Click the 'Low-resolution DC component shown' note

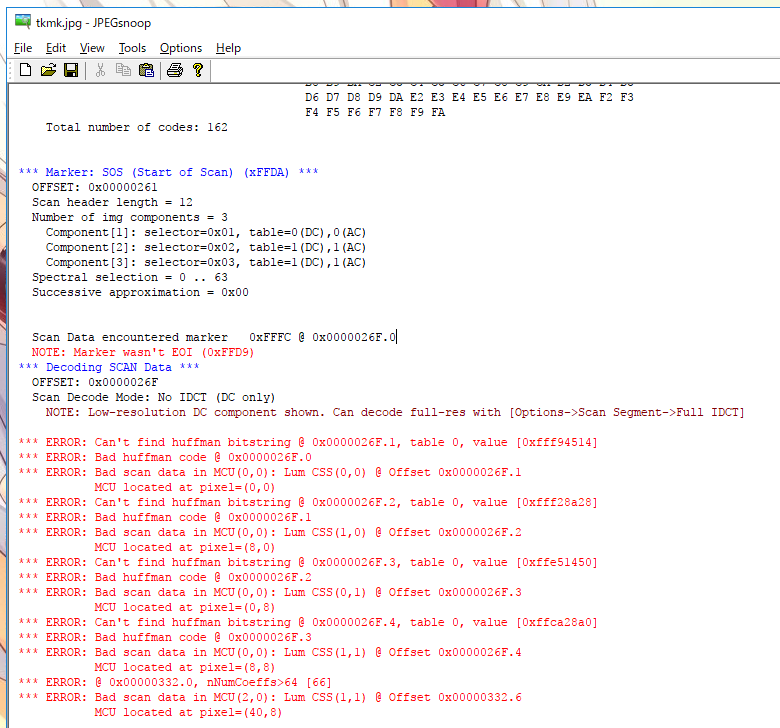click(x=395, y=412)
